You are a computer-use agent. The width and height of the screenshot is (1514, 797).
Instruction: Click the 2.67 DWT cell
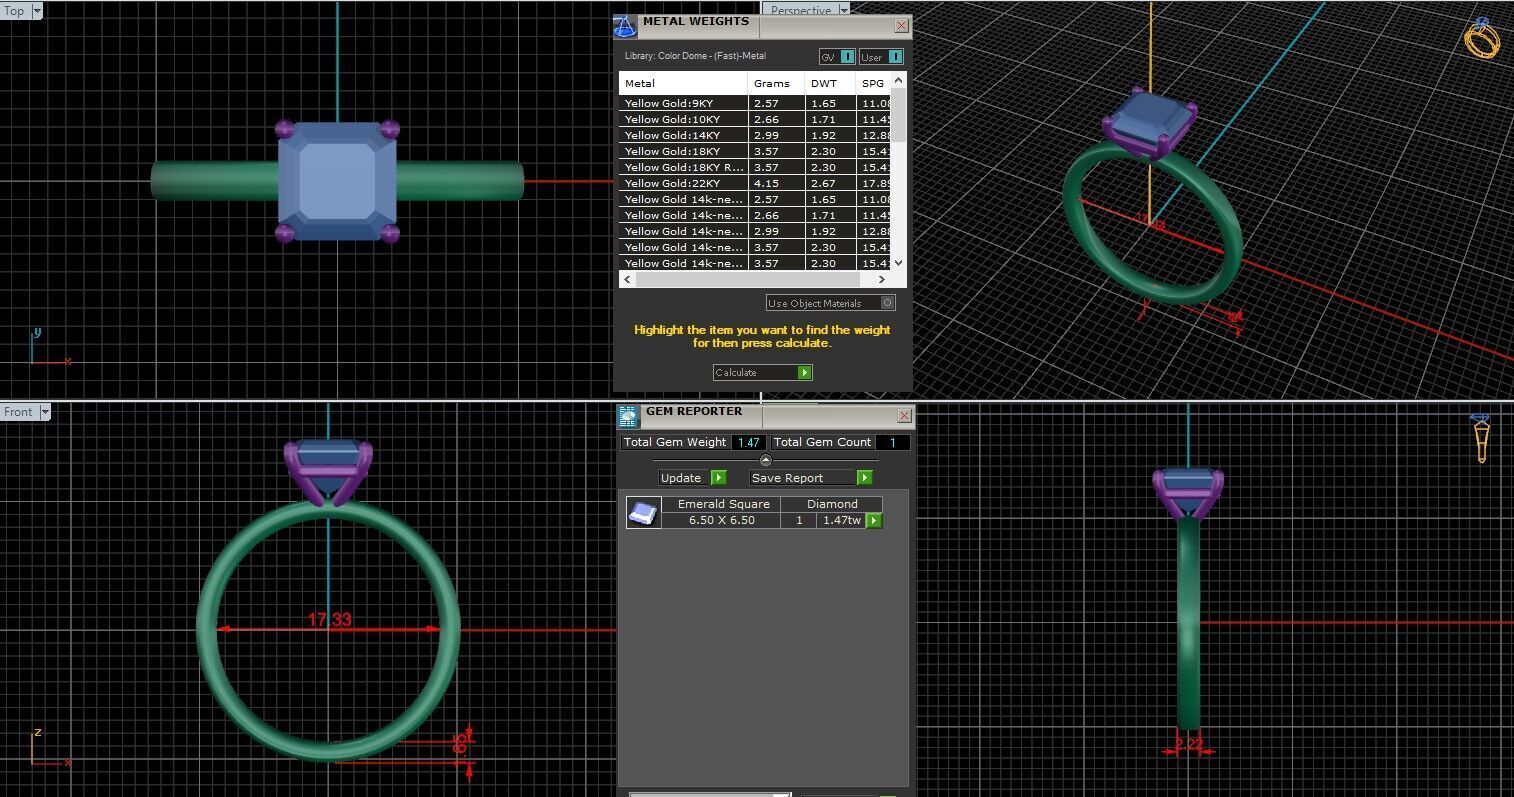(x=830, y=183)
